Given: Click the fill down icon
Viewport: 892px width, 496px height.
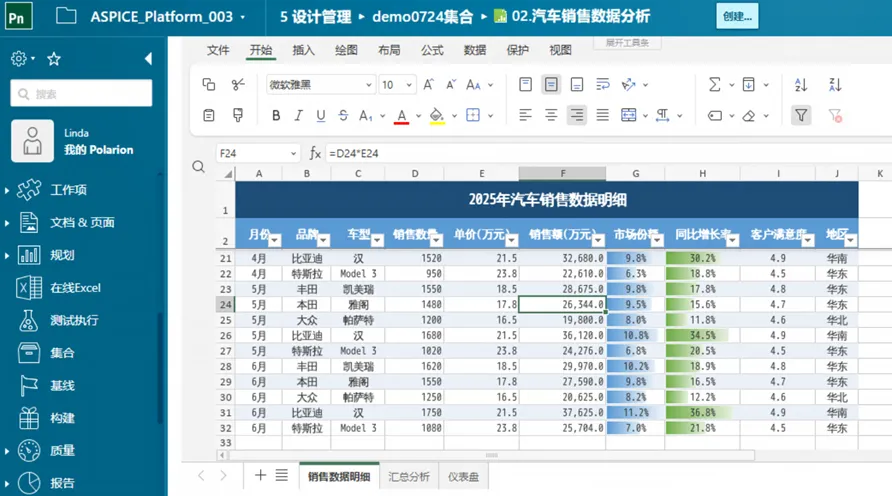Looking at the screenshot, I should tap(749, 85).
